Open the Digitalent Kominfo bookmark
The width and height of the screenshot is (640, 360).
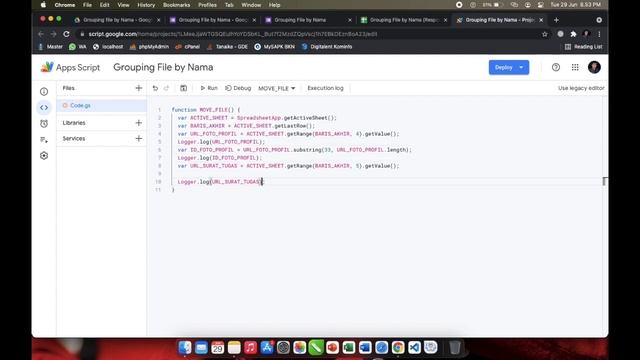click(327, 47)
